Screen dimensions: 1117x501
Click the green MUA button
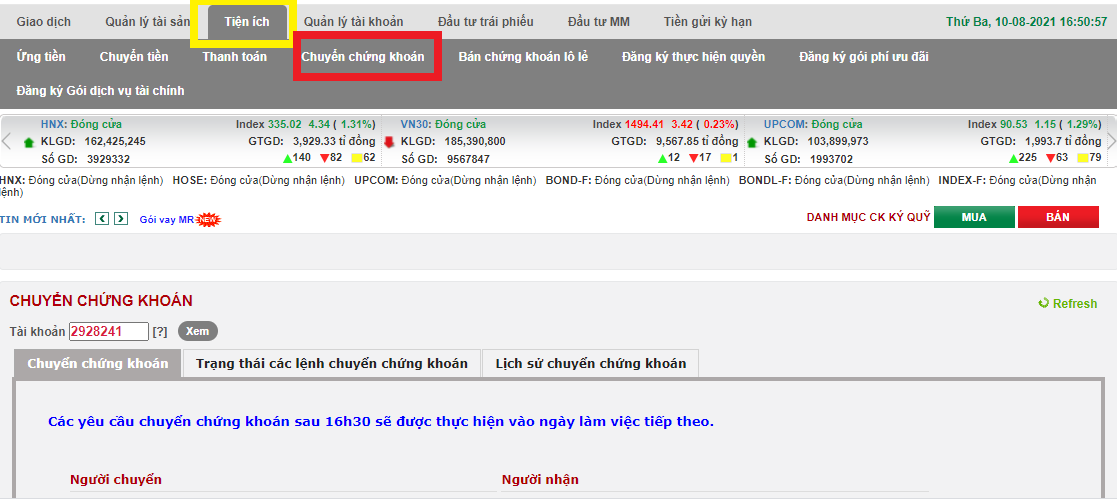tap(974, 217)
